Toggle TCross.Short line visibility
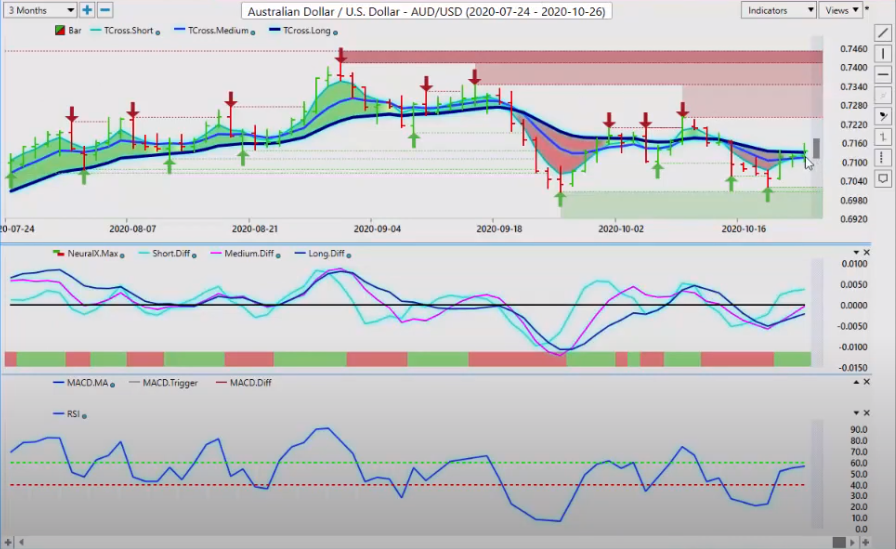 click(122, 30)
